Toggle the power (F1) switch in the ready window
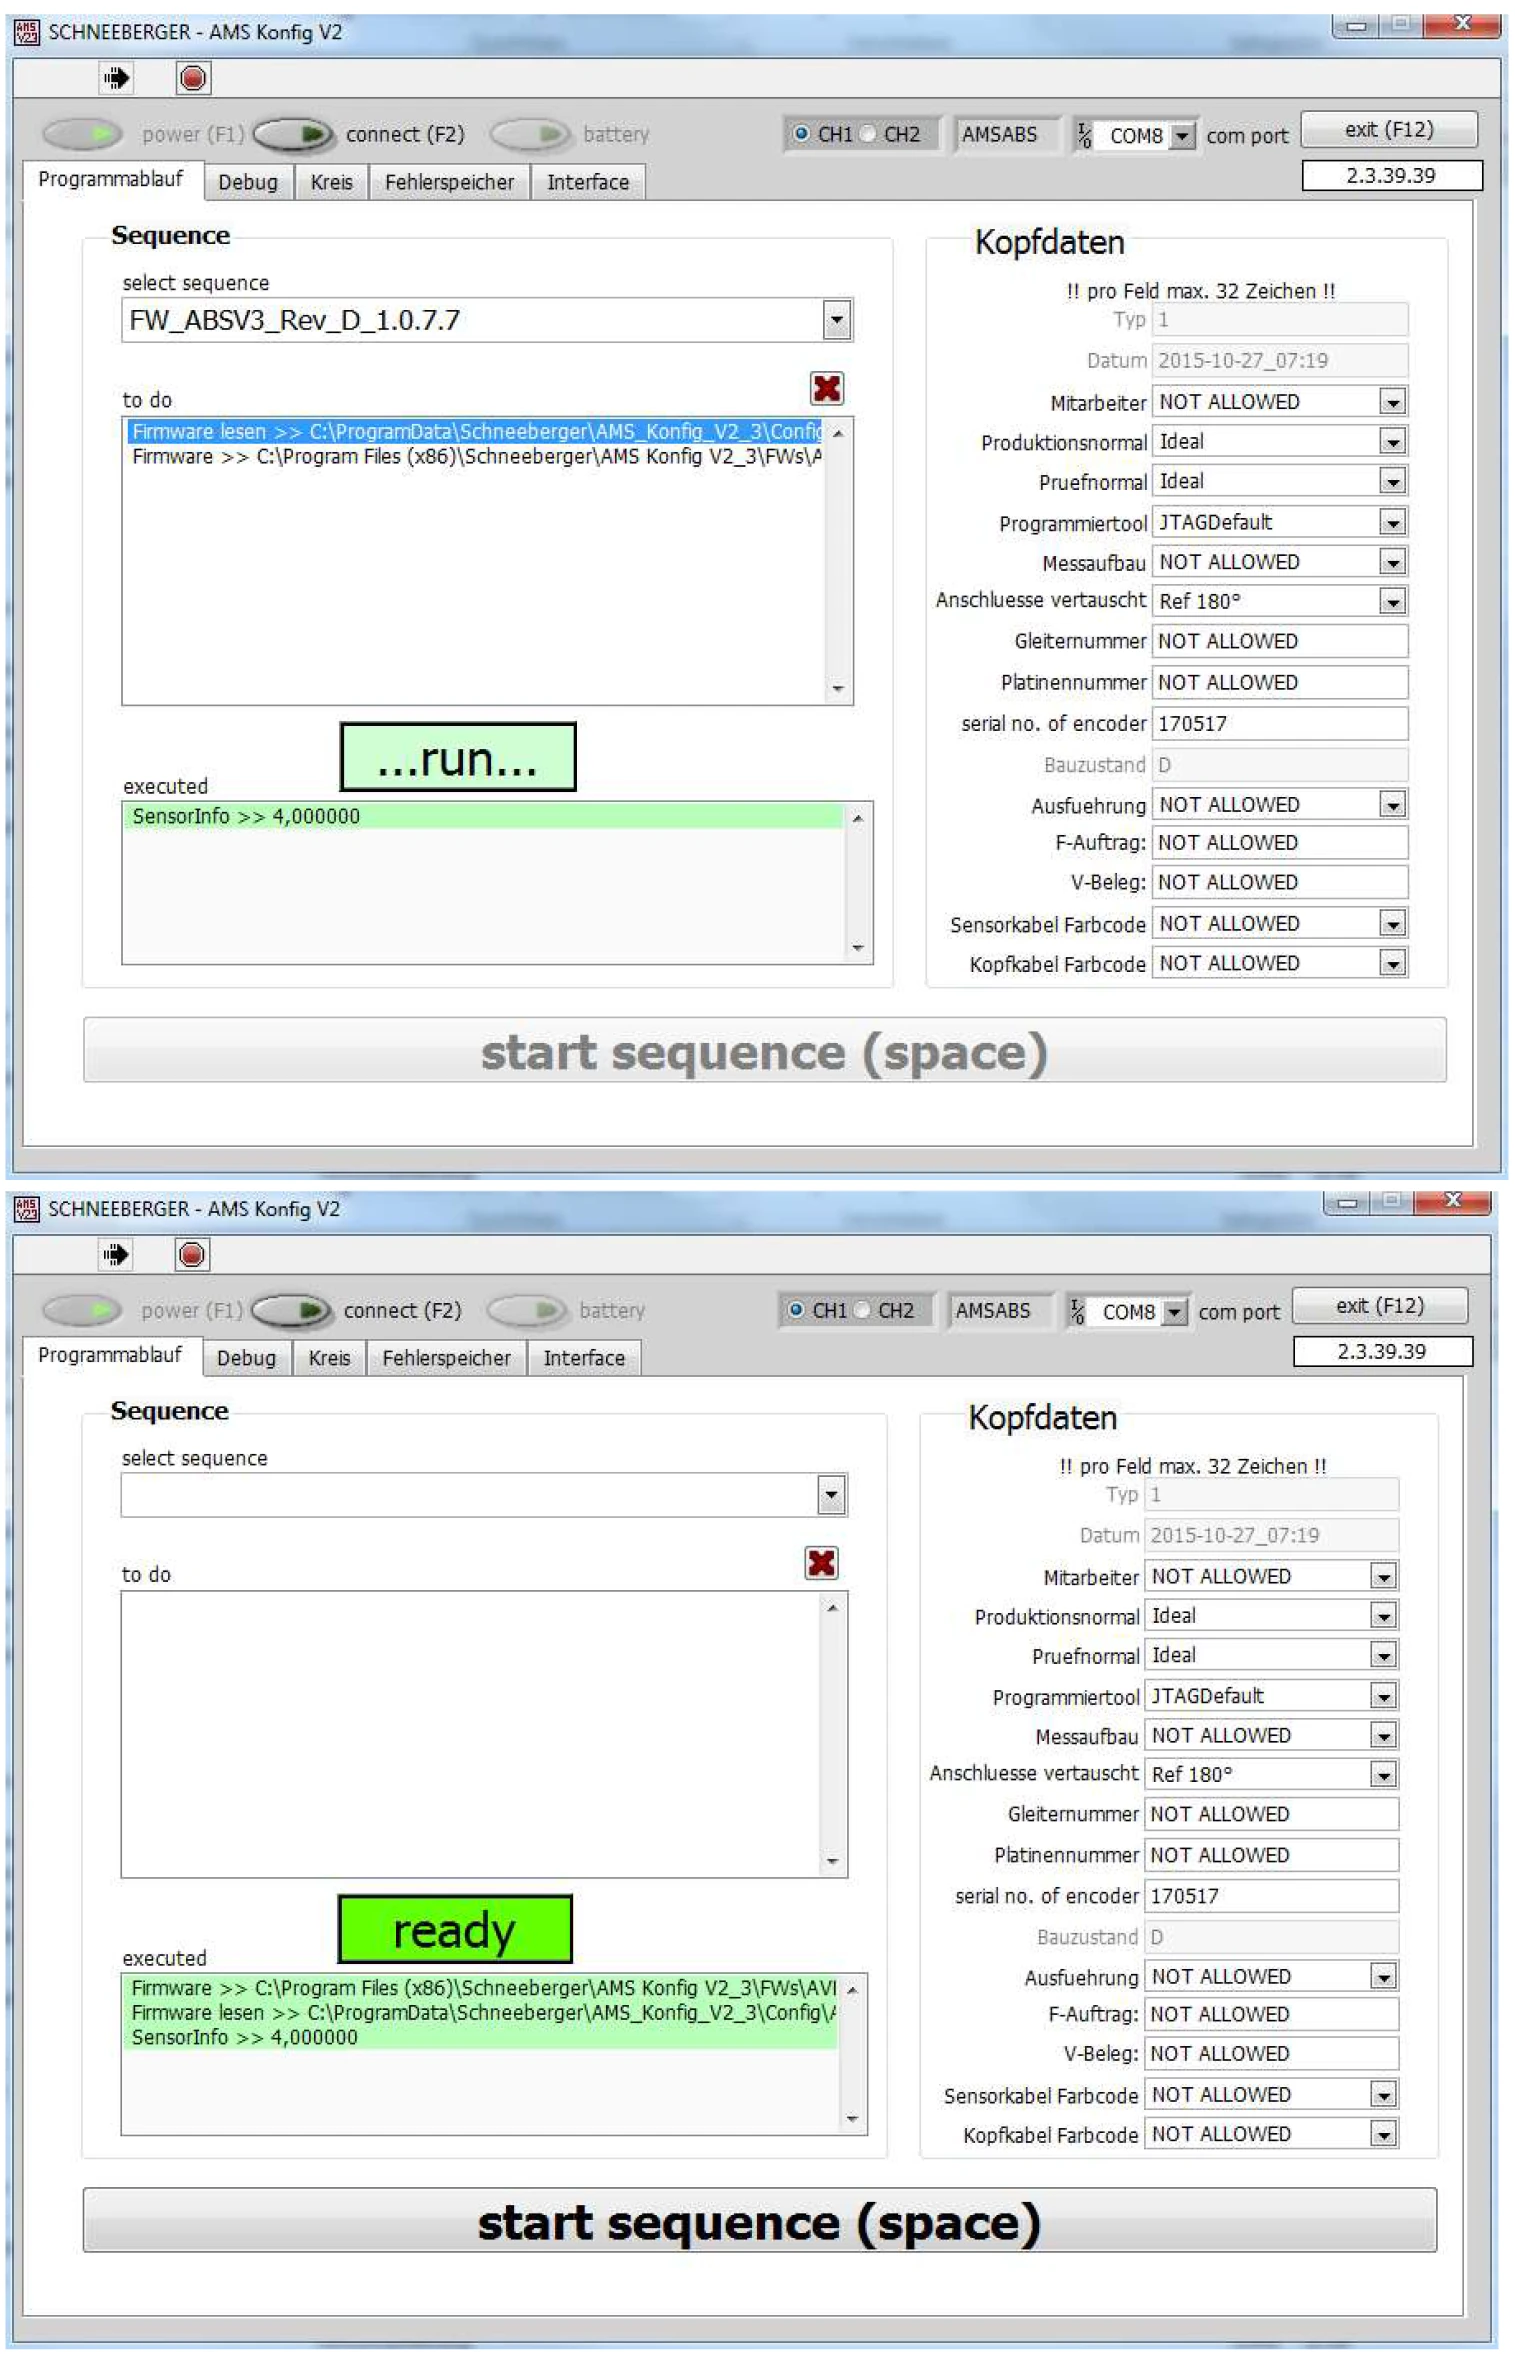Image resolution: width=1515 pixels, height=2354 pixels. 82,1310
